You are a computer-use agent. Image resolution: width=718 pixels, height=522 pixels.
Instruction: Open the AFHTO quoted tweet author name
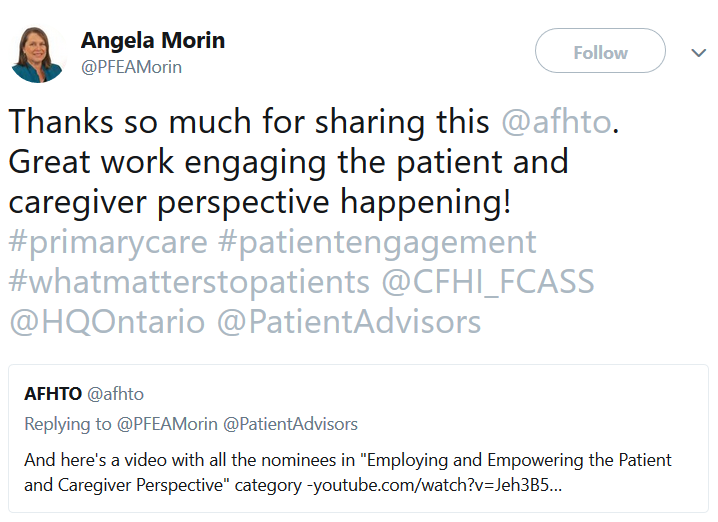click(x=53, y=394)
